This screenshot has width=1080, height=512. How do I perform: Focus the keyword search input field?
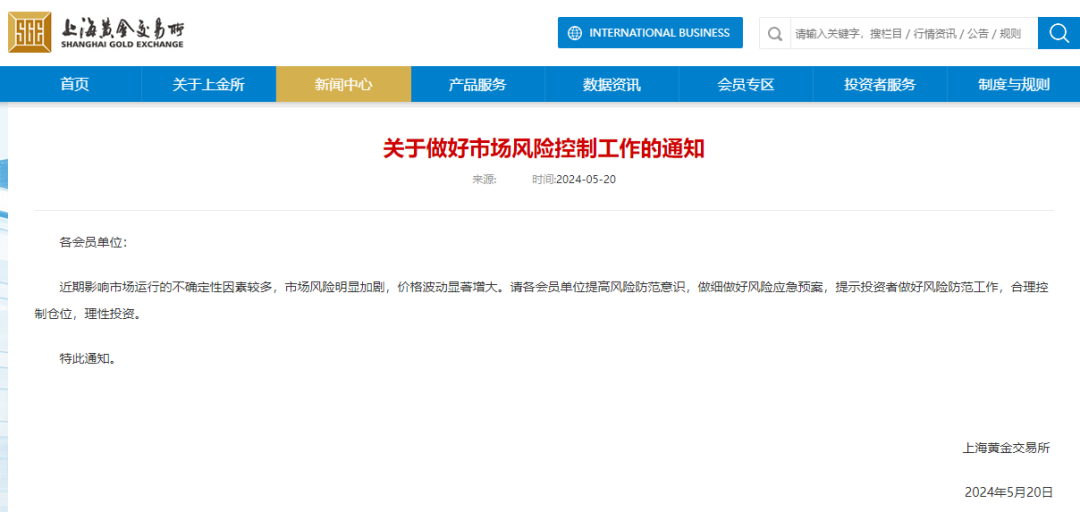(908, 33)
